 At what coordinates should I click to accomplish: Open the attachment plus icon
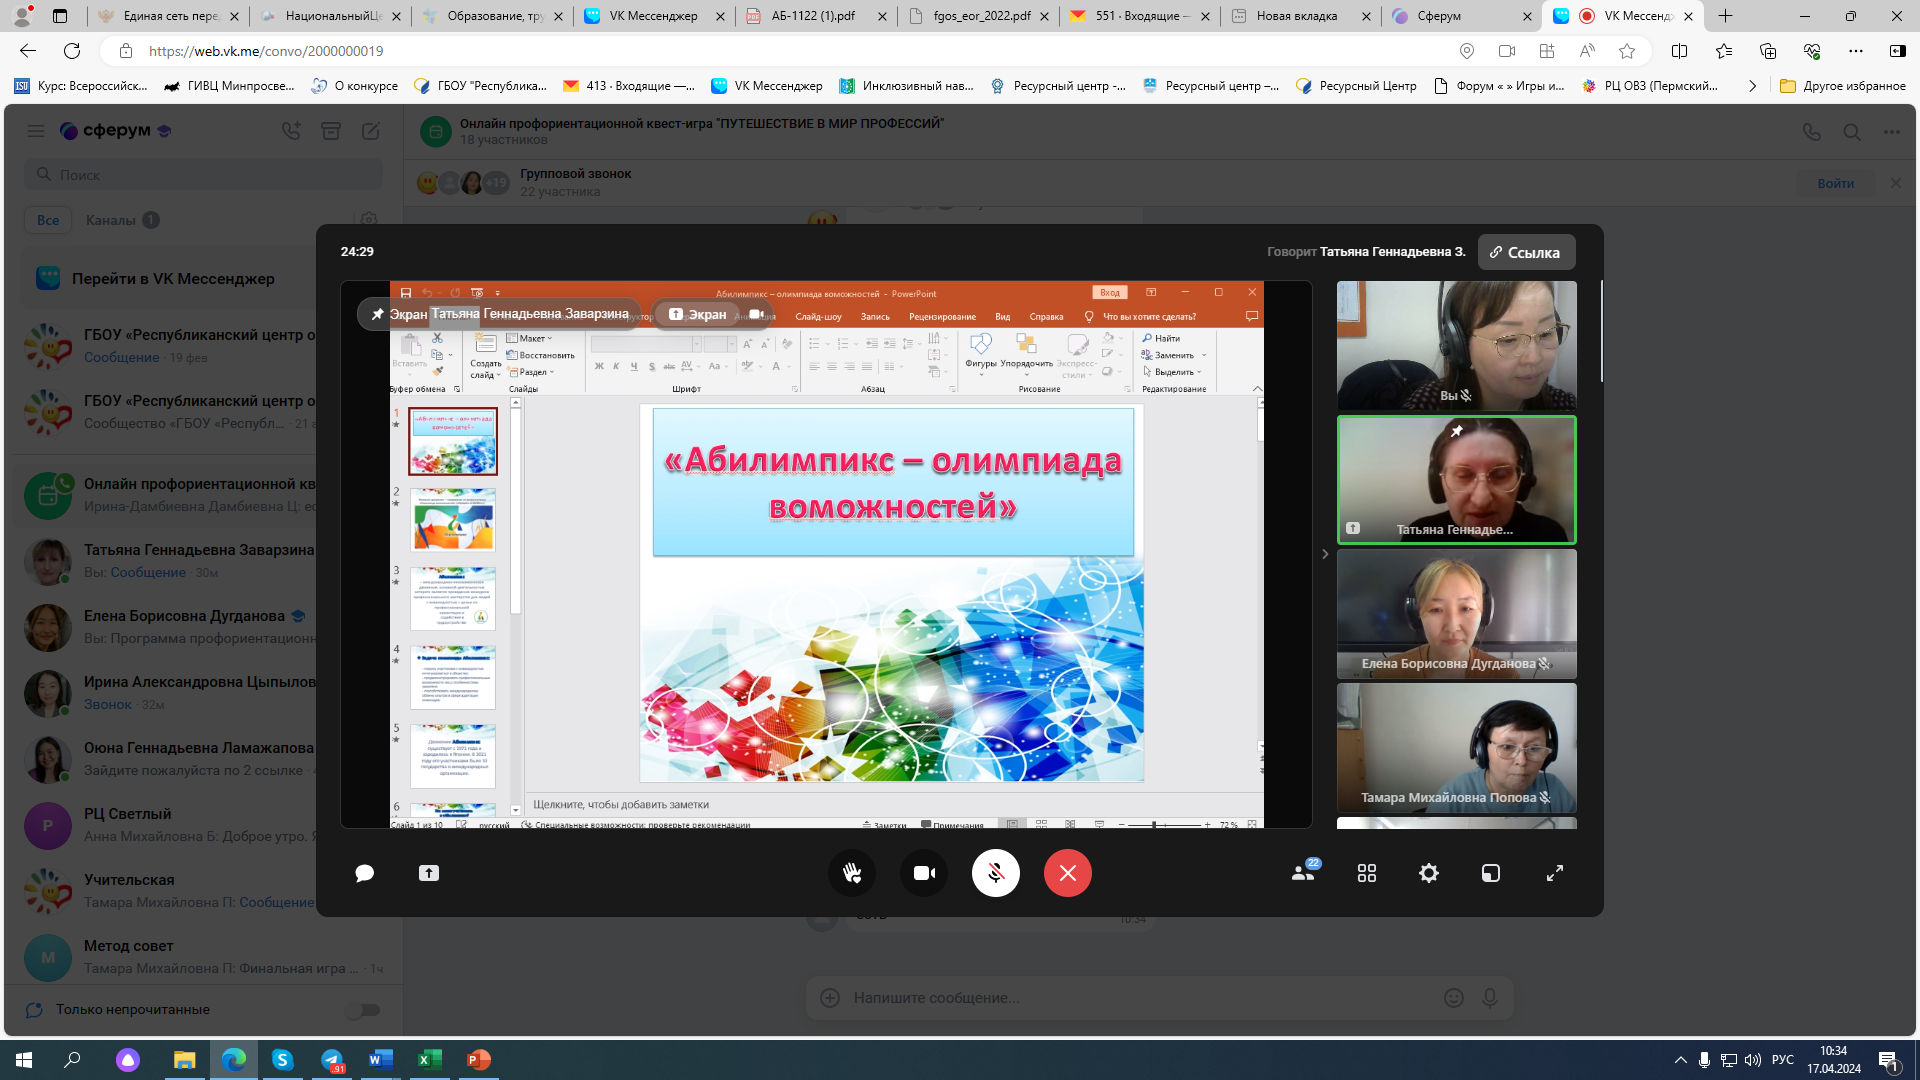point(830,998)
